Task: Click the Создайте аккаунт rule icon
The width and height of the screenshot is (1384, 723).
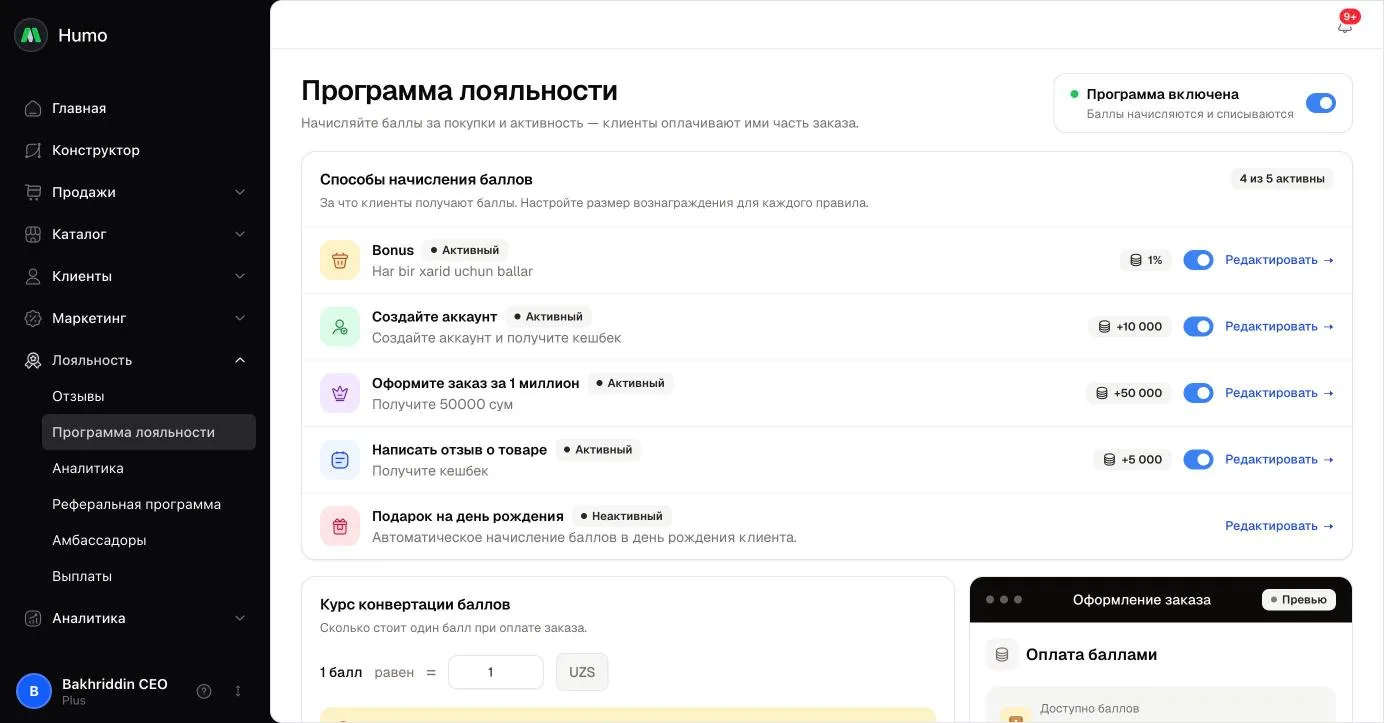Action: 340,327
